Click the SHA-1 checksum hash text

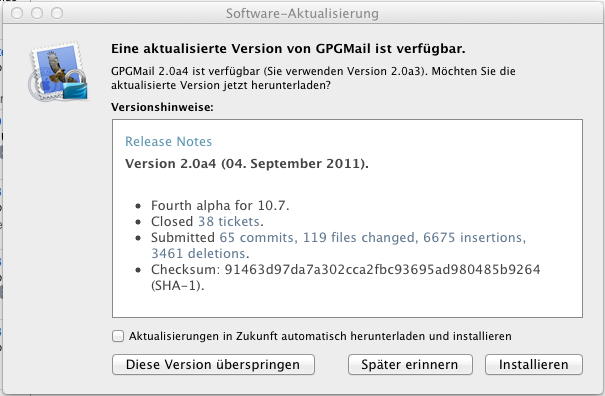coord(382,269)
